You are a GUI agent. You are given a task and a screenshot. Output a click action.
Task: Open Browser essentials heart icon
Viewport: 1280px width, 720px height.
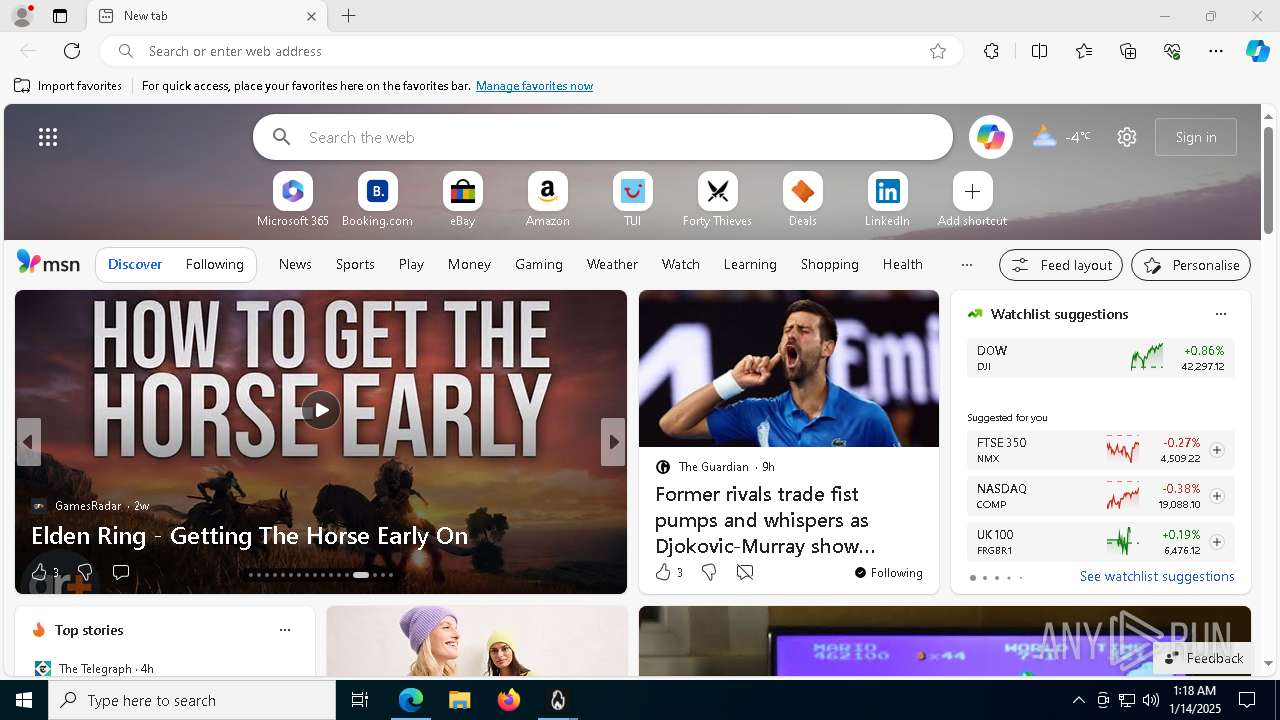click(1172, 51)
